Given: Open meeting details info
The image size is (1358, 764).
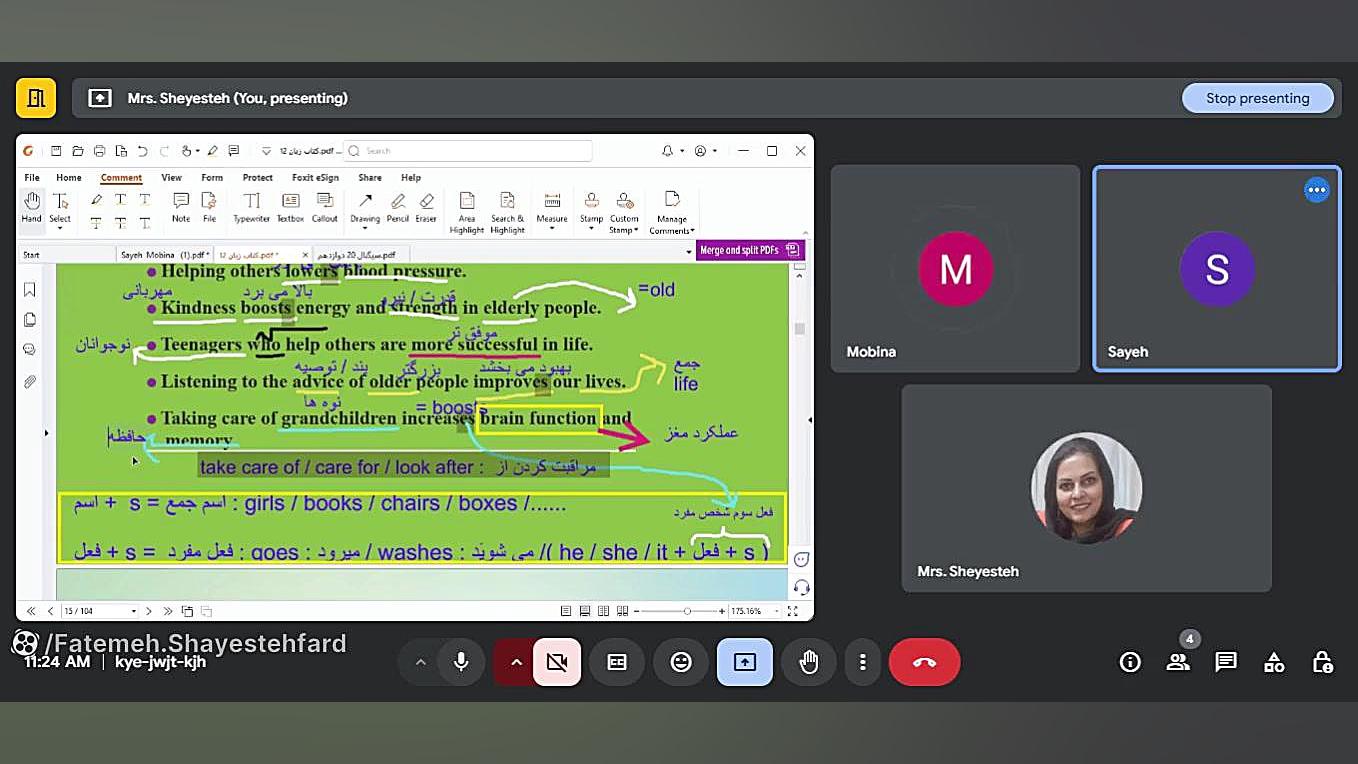Looking at the screenshot, I should 1130,662.
